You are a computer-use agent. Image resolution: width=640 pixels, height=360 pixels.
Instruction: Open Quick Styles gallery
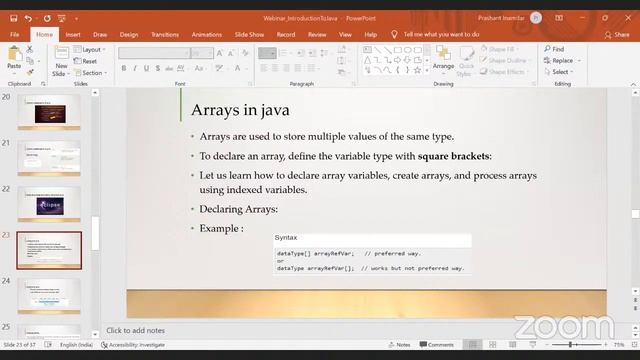466,61
